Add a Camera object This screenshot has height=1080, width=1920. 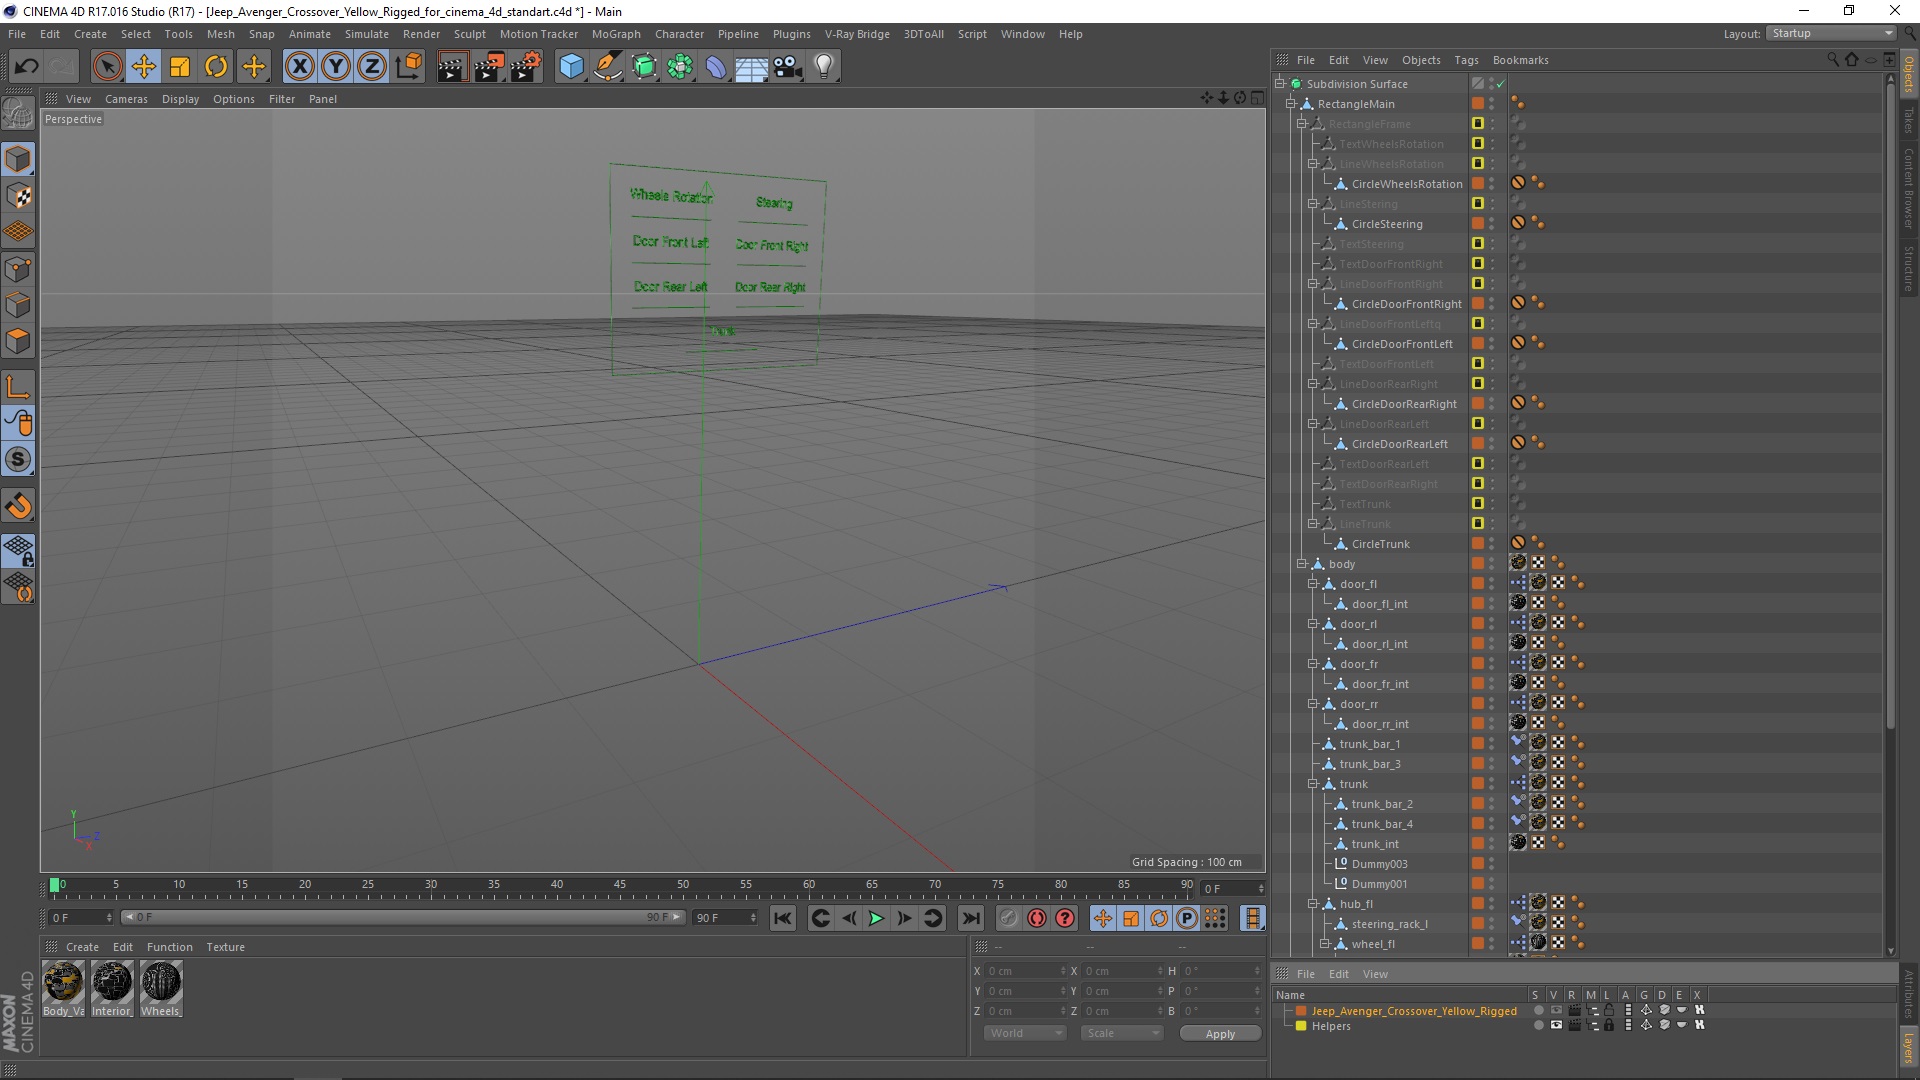click(x=788, y=67)
